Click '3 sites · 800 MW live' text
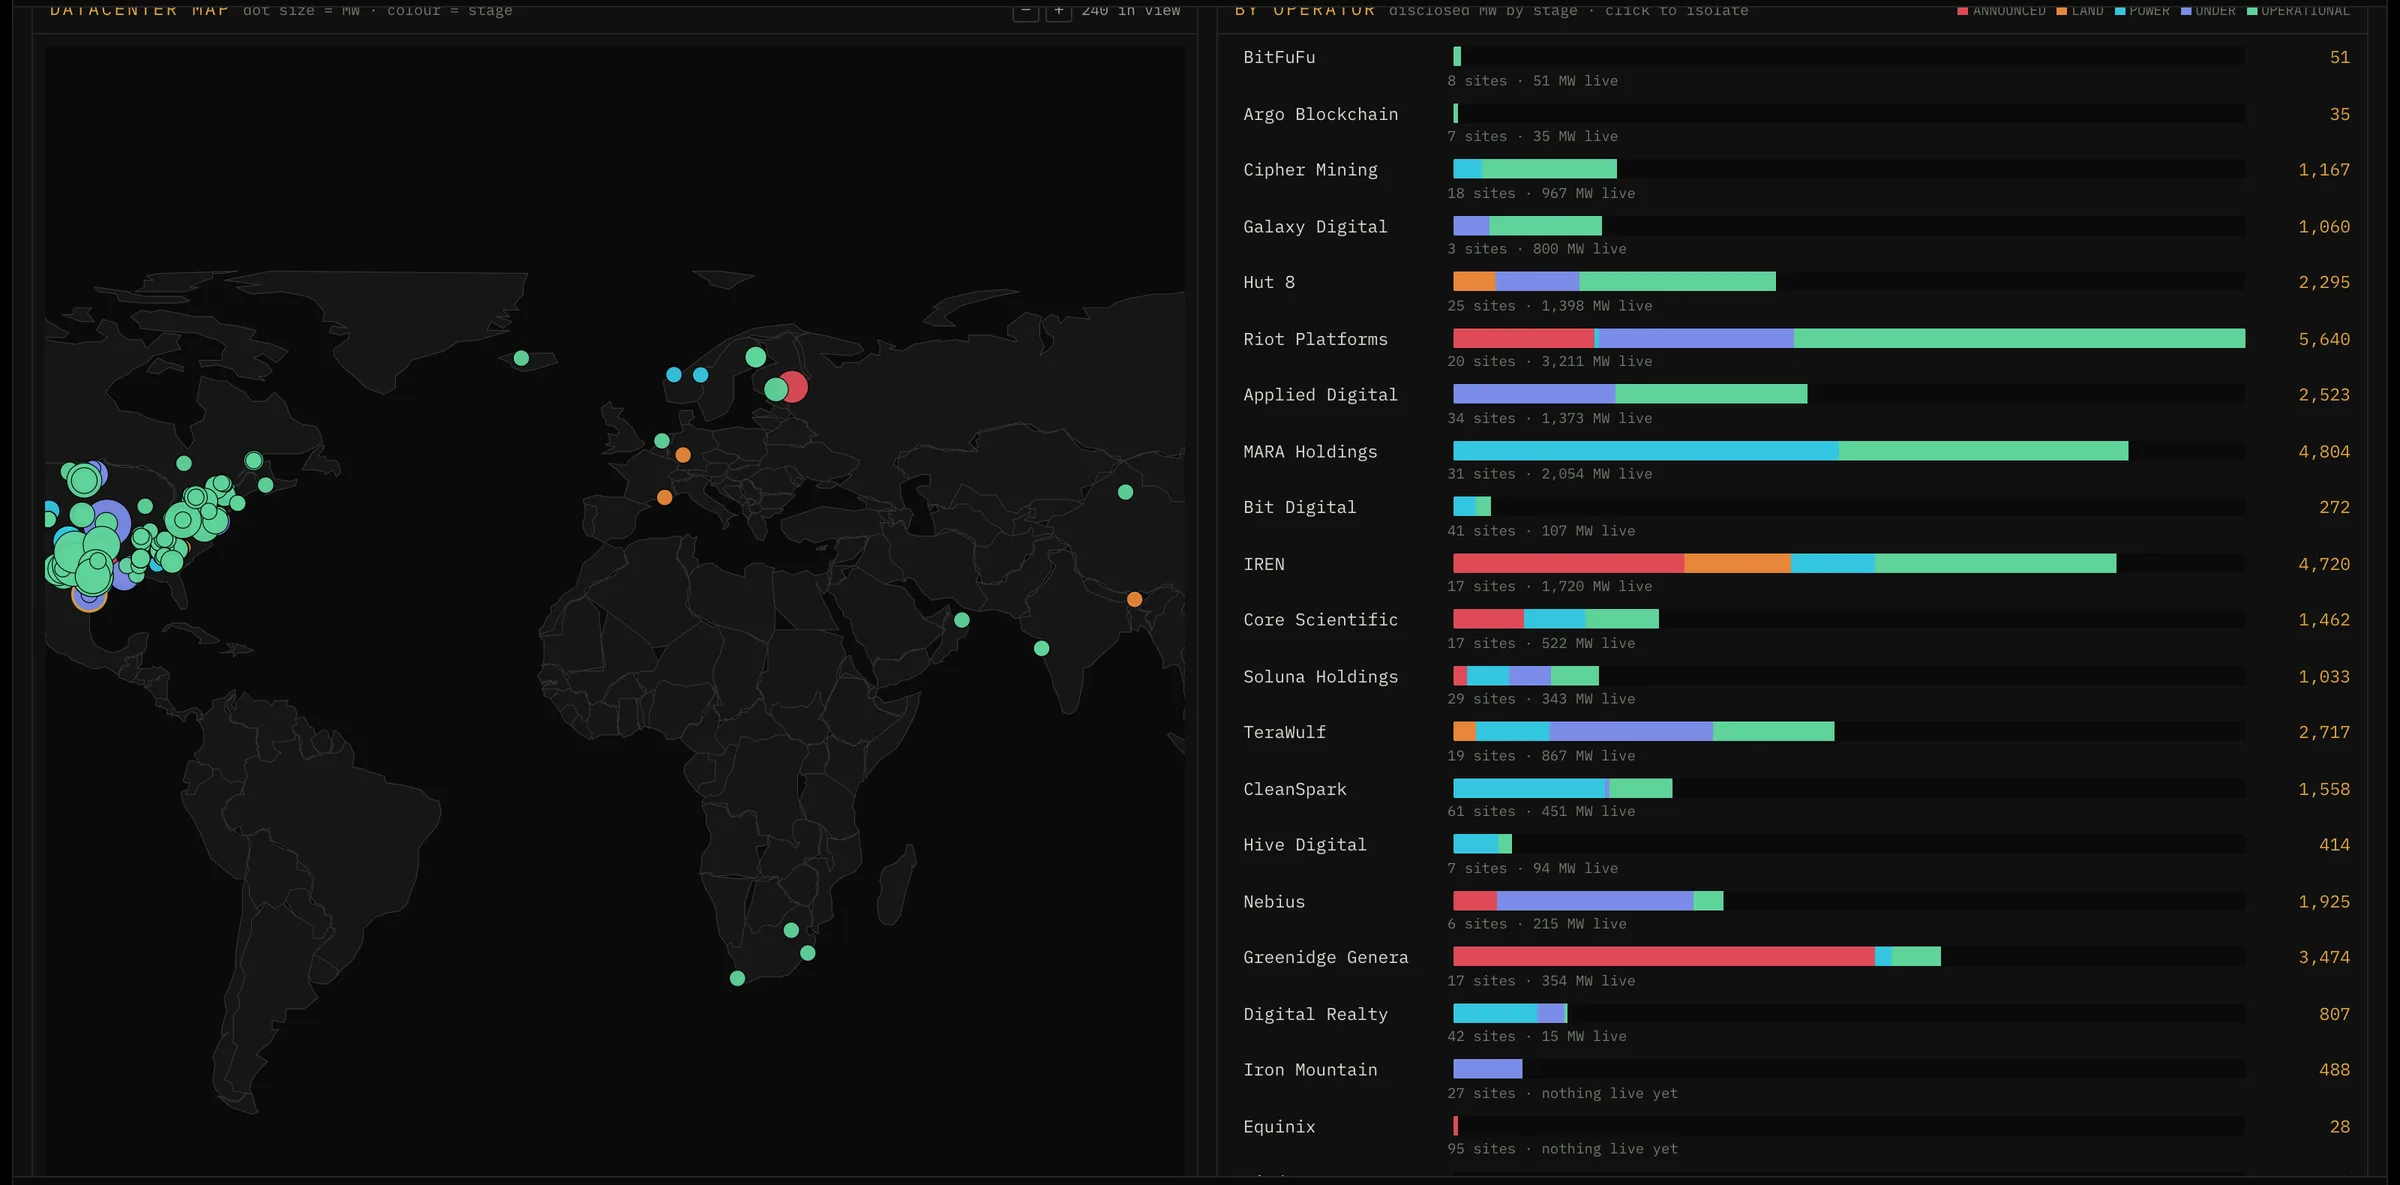The width and height of the screenshot is (2400, 1185). pos(1537,248)
